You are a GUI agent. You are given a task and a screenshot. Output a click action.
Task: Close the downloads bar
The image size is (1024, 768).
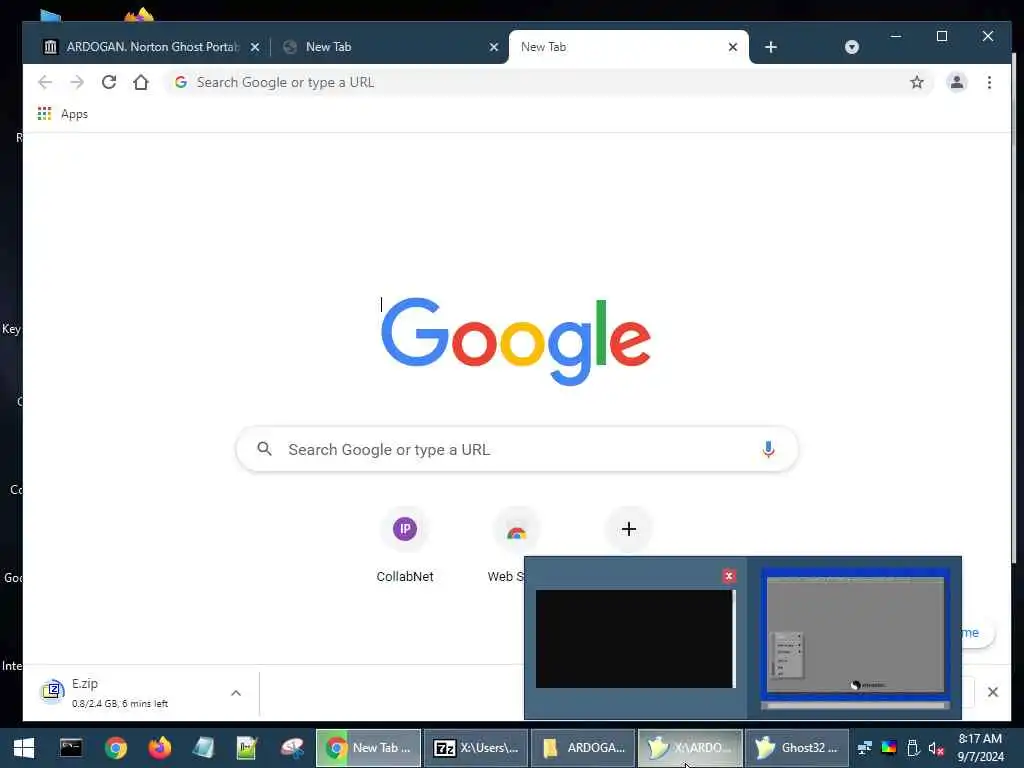pos(993,692)
